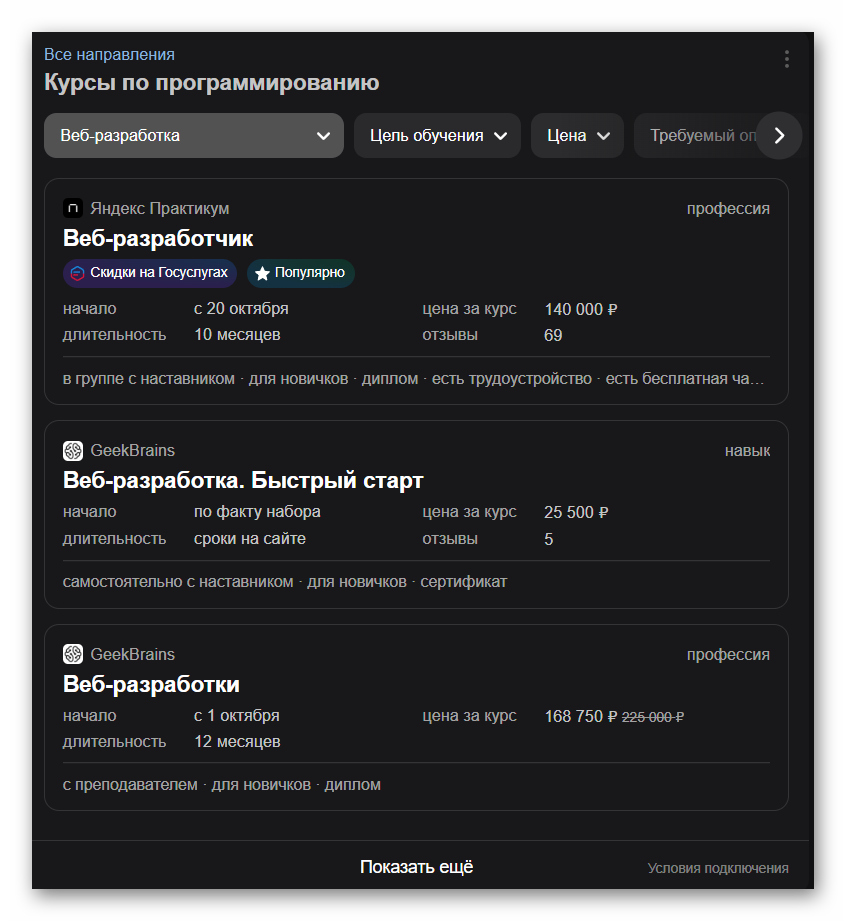The image size is (846, 921).
Task: Click the Скидки на Госуслугах badge
Action: (150, 273)
